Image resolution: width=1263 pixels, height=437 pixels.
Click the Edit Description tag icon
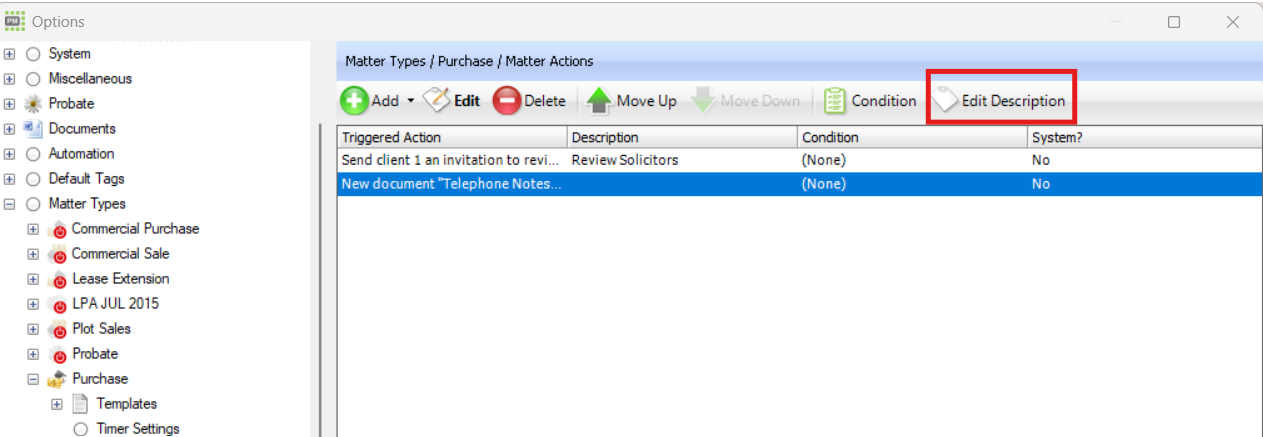click(945, 101)
